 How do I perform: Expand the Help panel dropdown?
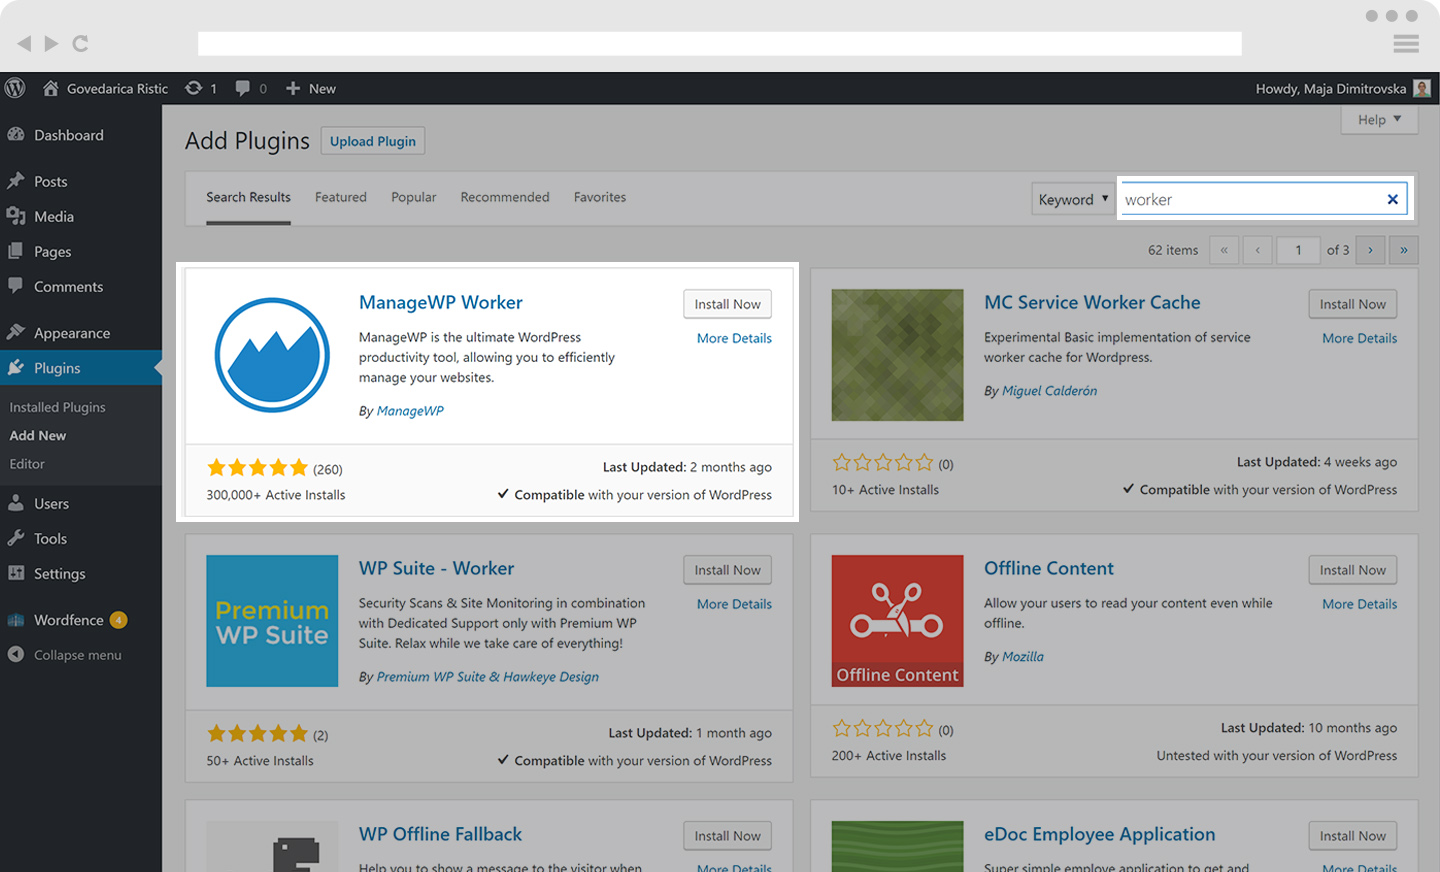point(1379,120)
